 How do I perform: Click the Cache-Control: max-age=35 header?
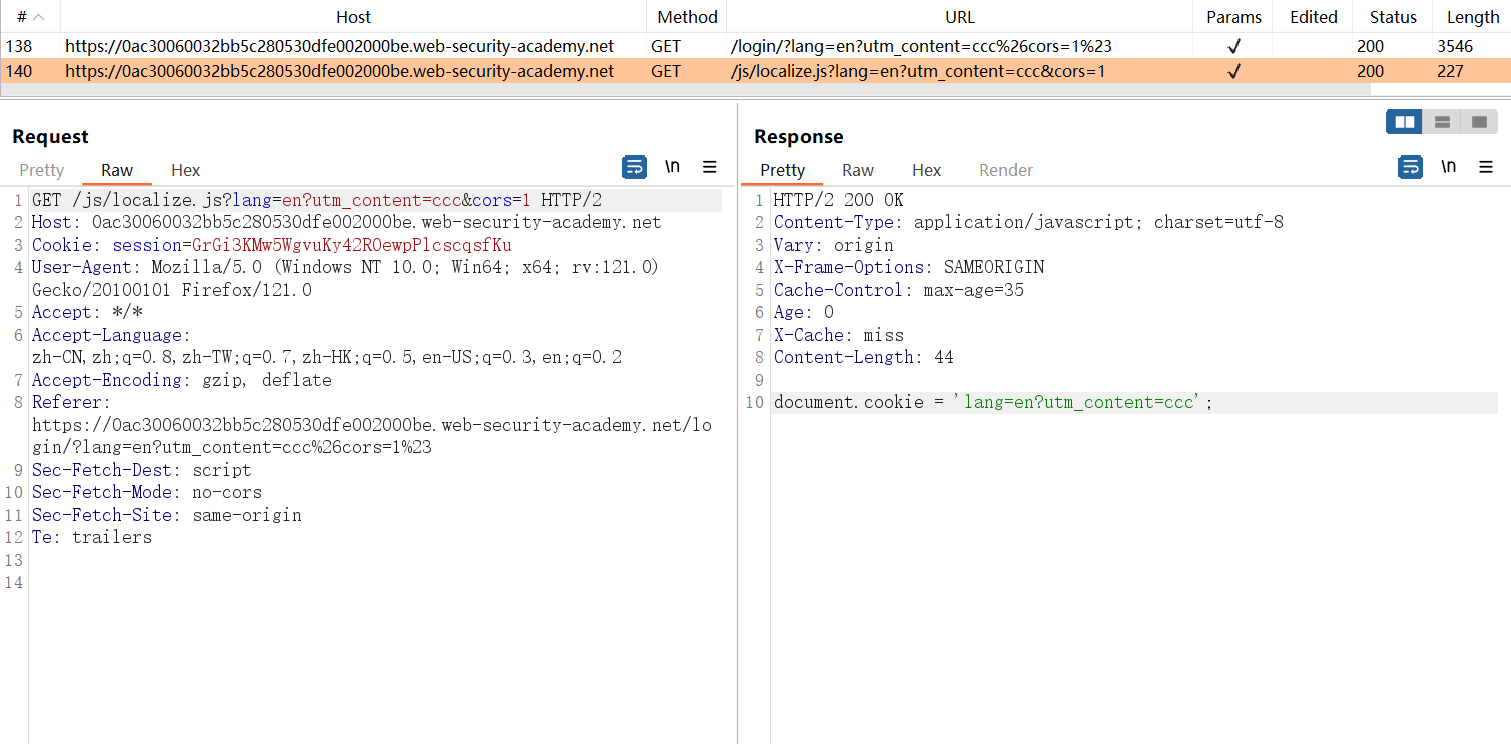click(x=899, y=290)
